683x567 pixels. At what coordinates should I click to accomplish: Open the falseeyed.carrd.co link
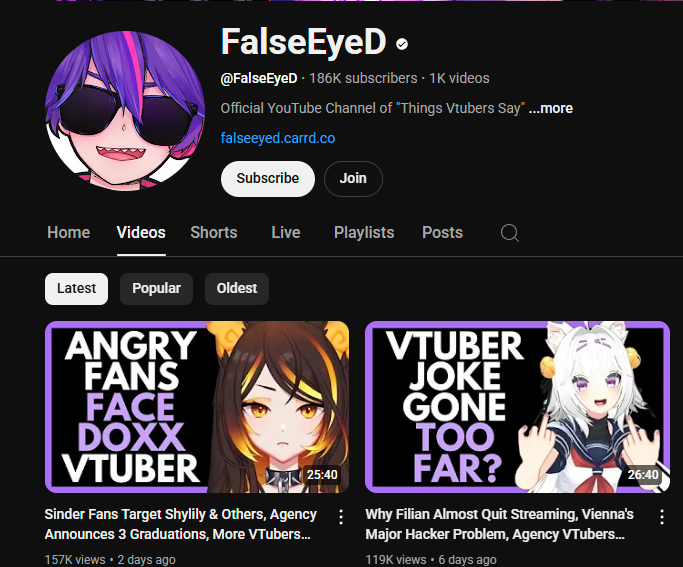278,138
